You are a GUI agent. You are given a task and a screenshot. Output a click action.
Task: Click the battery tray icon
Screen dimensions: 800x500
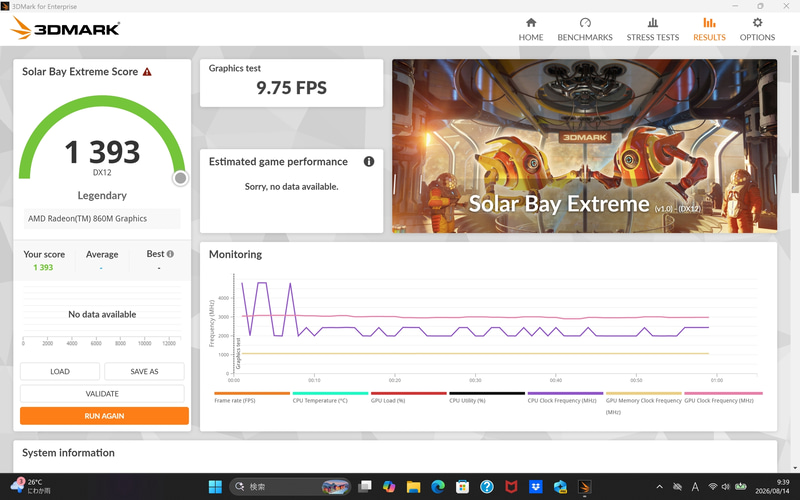click(x=741, y=487)
